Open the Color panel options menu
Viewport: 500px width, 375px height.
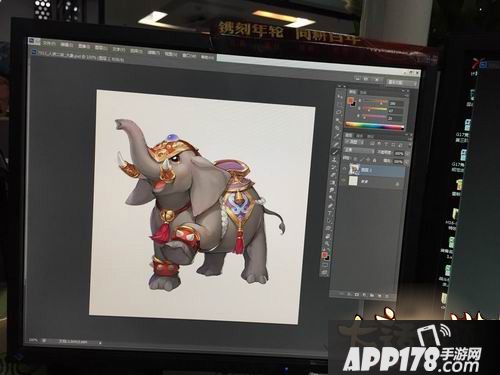pos(408,95)
